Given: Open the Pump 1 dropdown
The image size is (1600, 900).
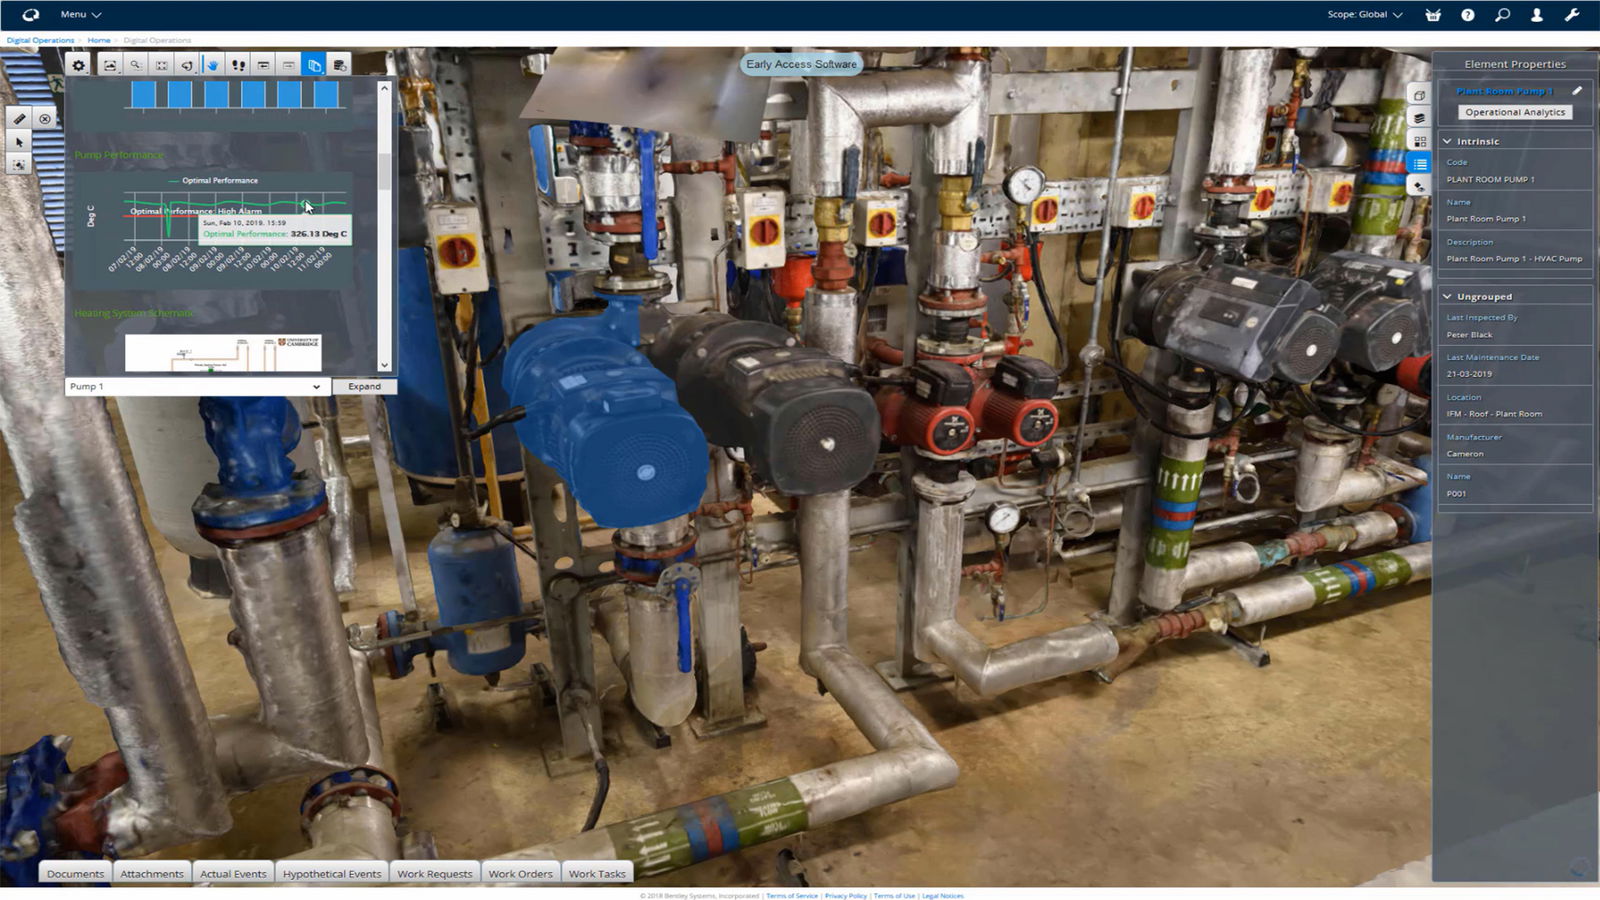Looking at the screenshot, I should pos(195,386).
